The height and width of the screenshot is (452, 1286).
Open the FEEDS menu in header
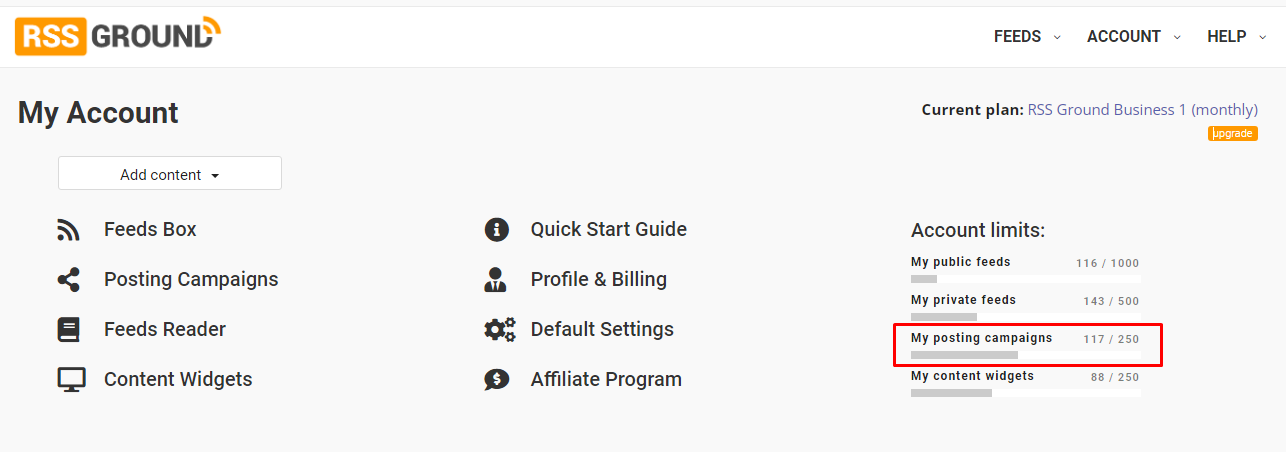click(1027, 36)
